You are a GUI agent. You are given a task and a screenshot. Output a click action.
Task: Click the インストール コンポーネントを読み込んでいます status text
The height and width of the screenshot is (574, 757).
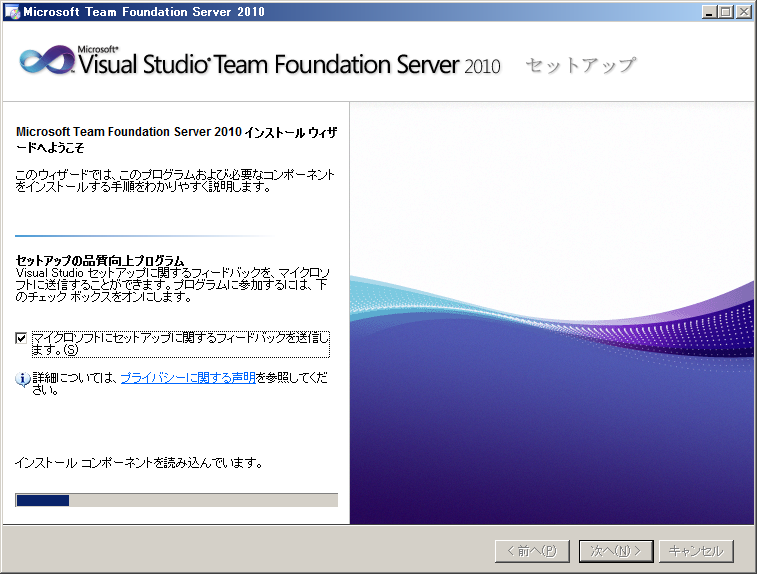(139, 463)
